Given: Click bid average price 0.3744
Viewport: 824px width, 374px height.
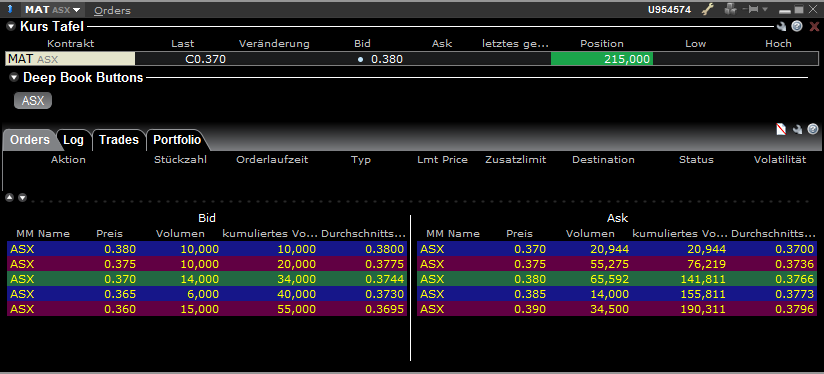Looking at the screenshot, I should point(386,279).
